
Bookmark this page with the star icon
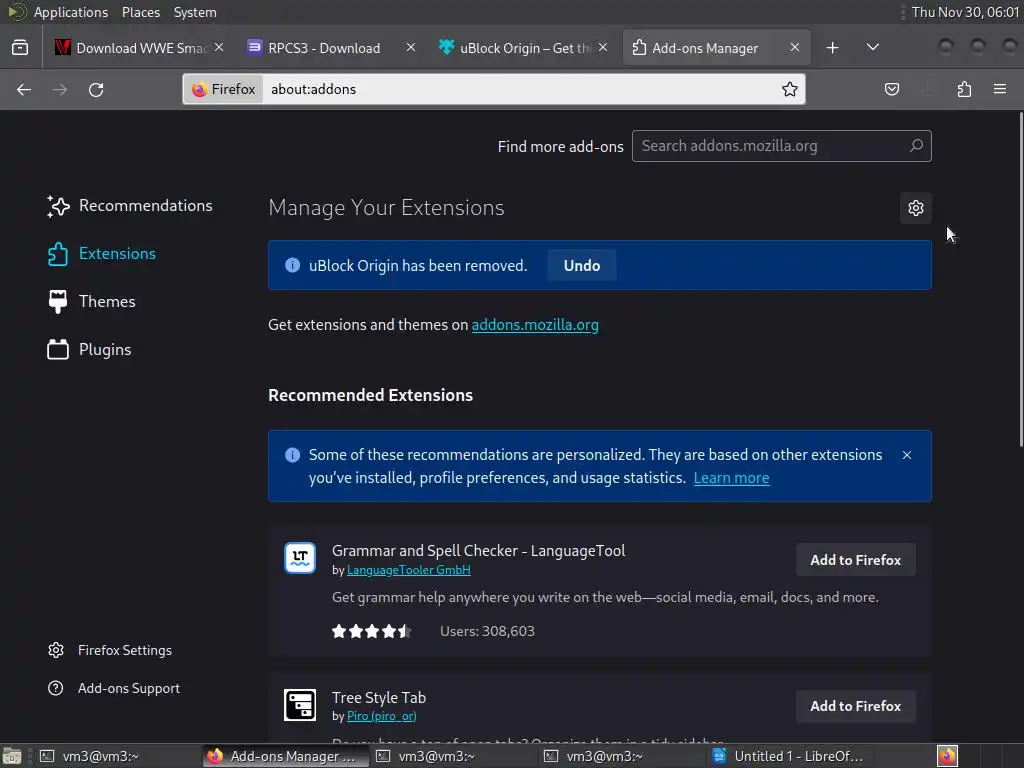coord(790,89)
